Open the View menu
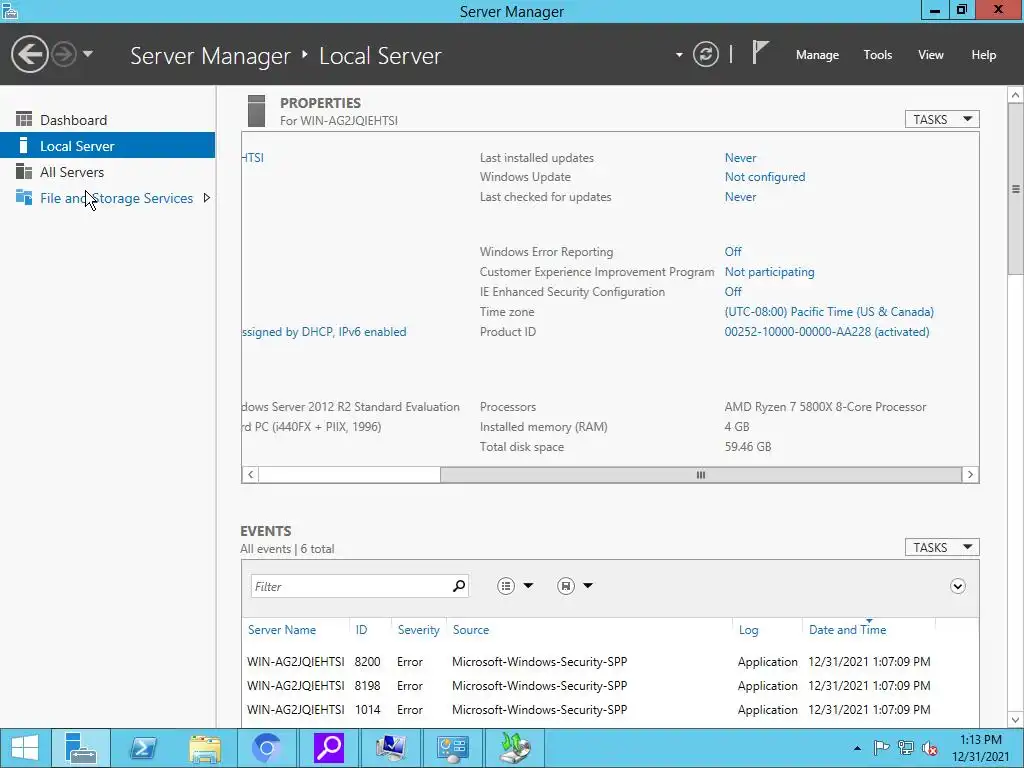 tap(930, 55)
